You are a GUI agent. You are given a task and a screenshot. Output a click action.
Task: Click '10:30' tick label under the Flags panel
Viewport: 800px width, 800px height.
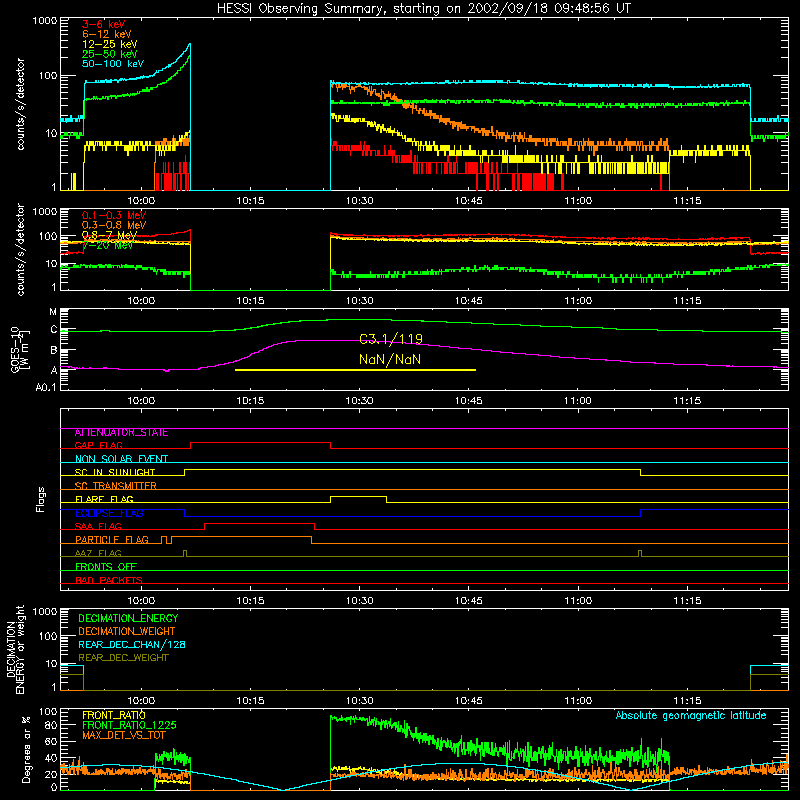pyautogui.click(x=359, y=601)
